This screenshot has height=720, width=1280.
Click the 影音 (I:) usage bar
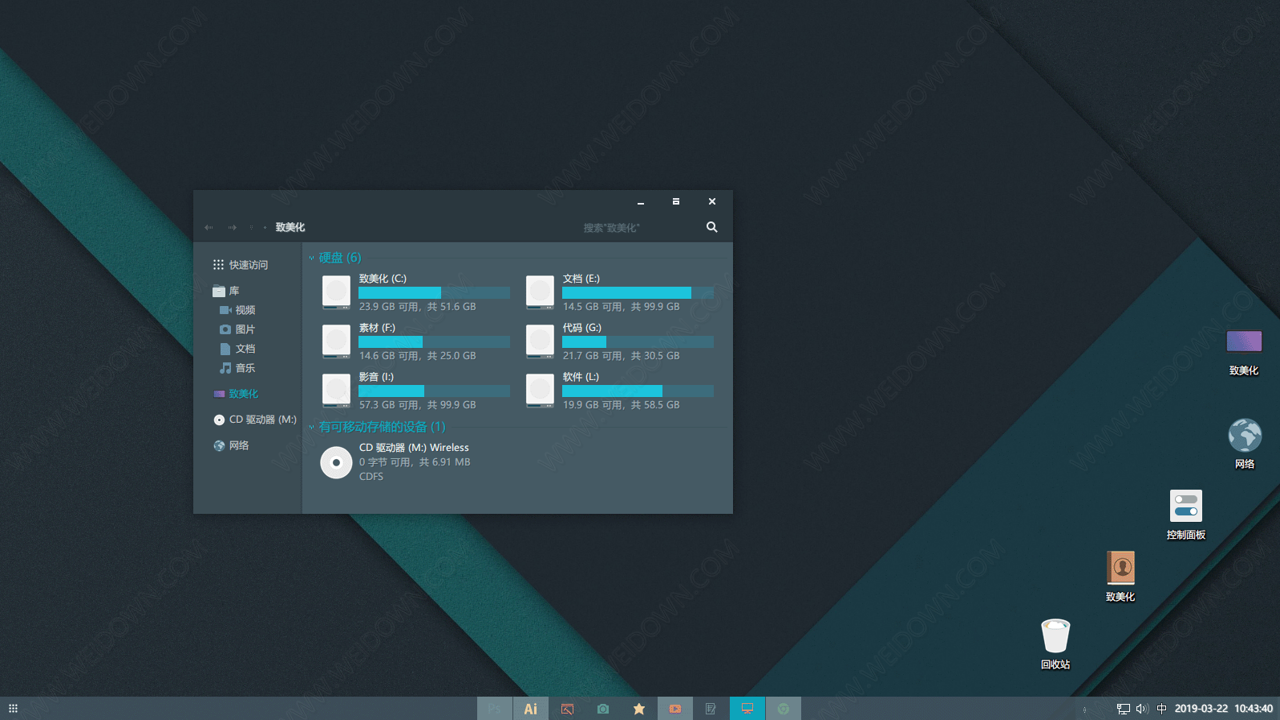434,391
